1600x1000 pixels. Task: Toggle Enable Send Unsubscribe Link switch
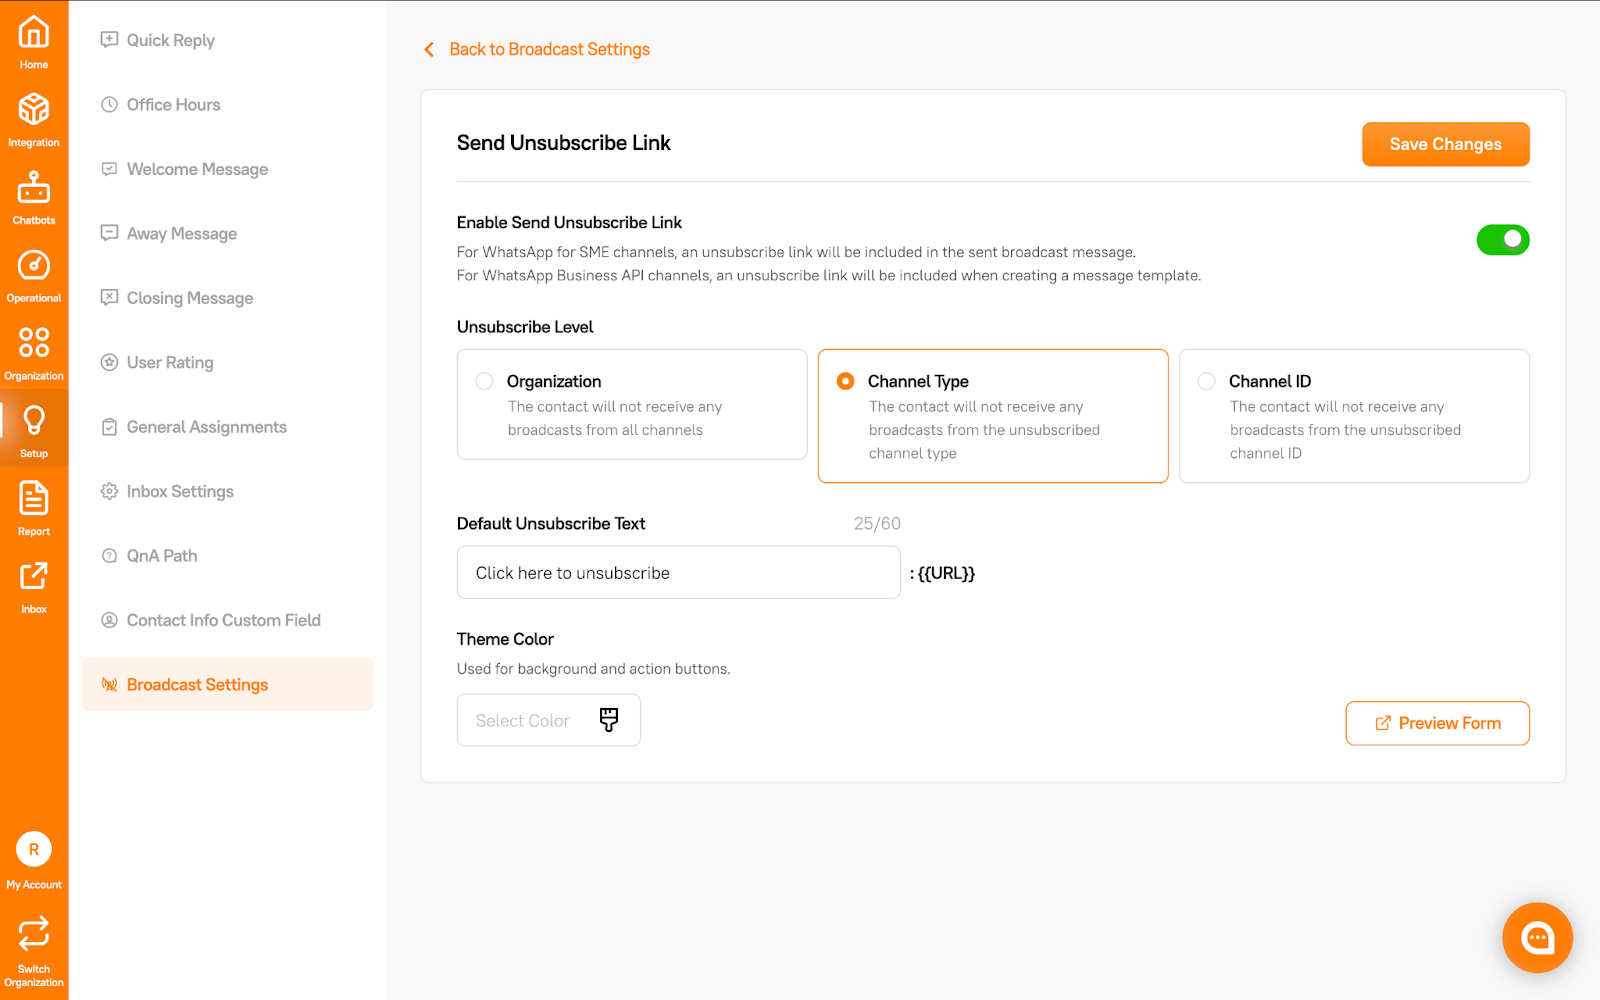coord(1503,240)
